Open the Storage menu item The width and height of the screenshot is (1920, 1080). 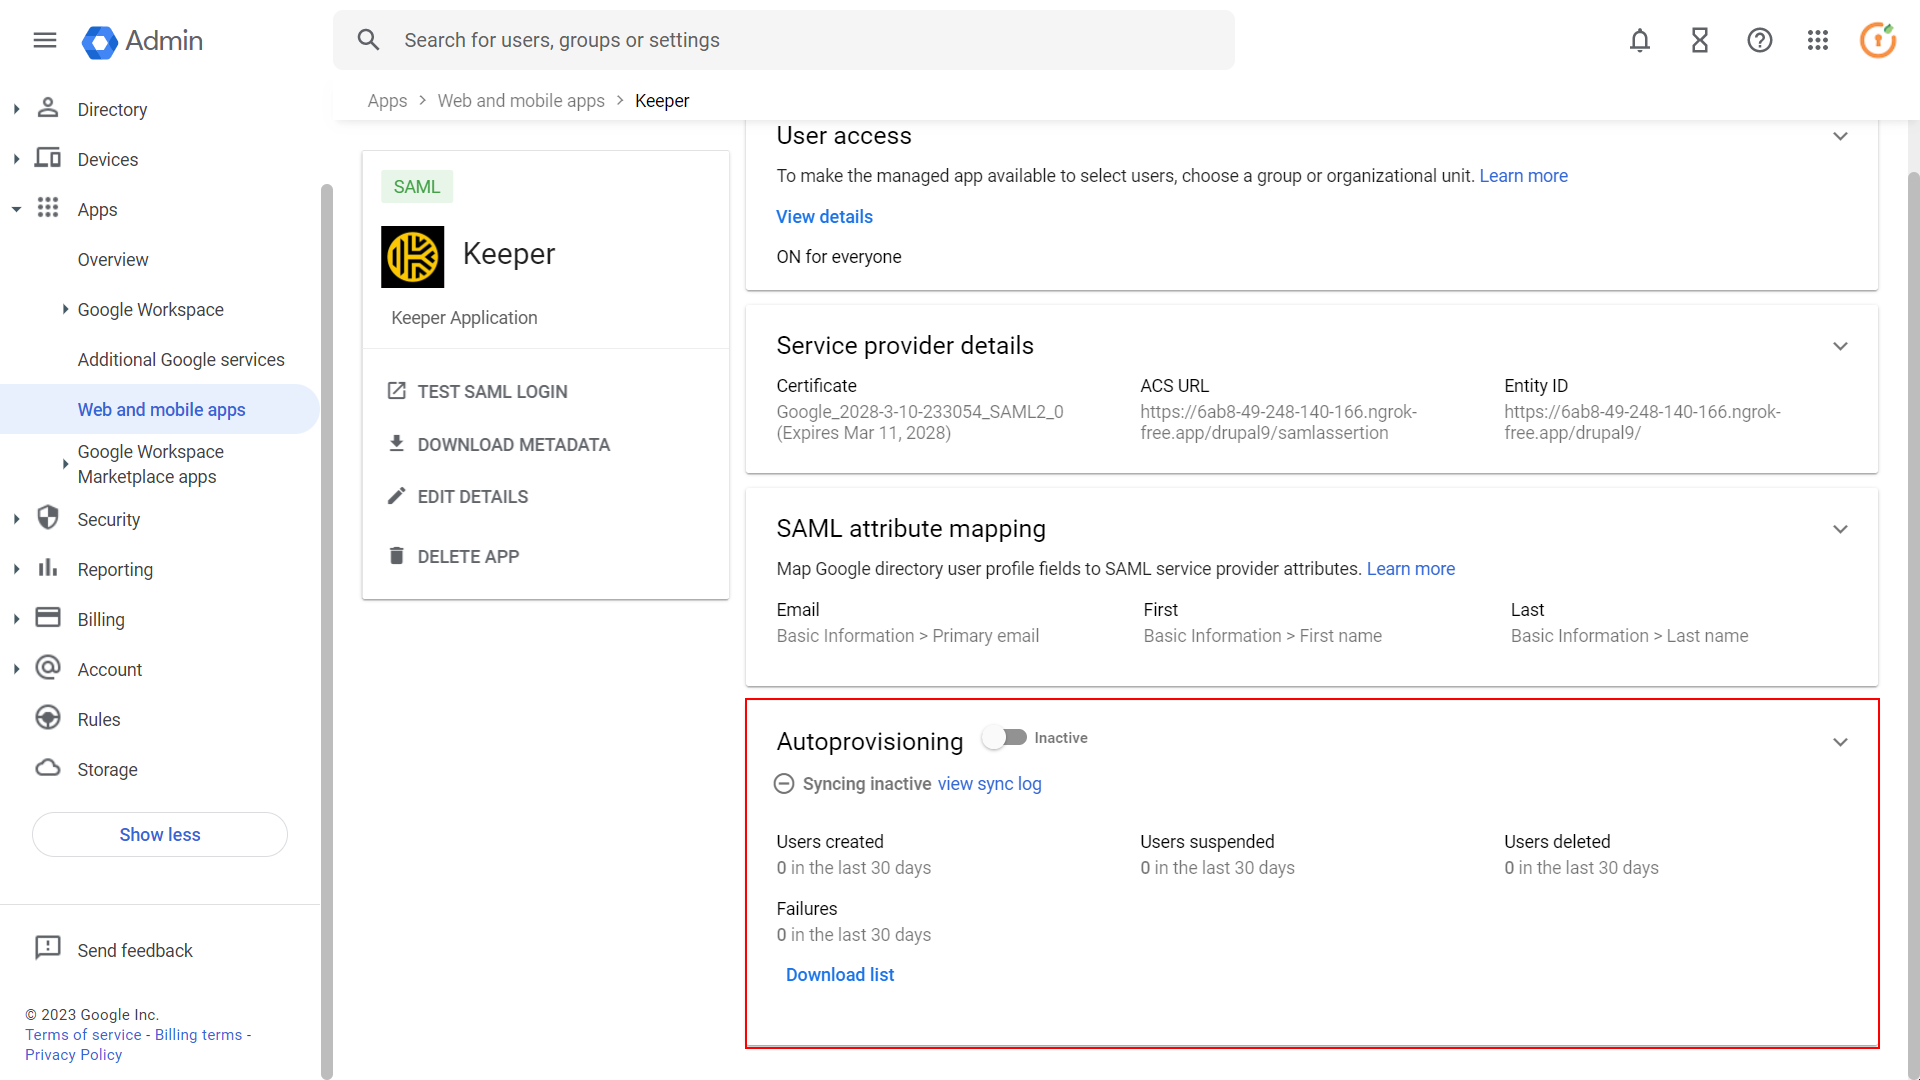coord(107,769)
